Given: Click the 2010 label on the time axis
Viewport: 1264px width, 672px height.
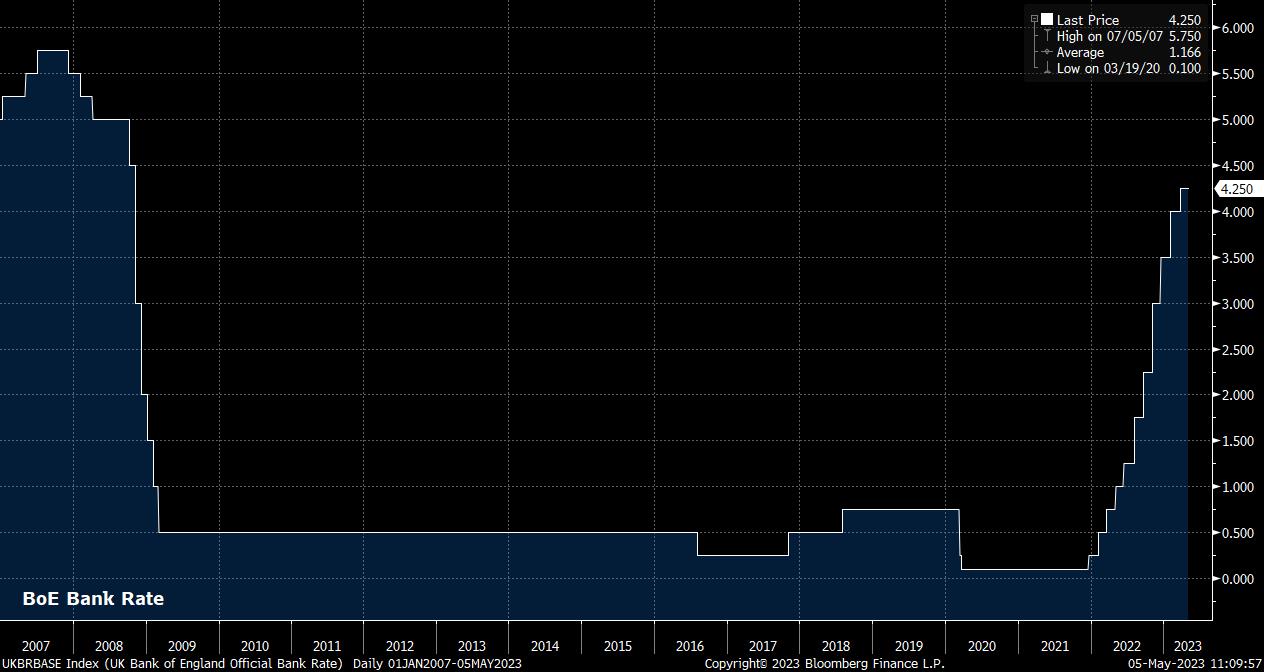Looking at the screenshot, I should (x=255, y=646).
